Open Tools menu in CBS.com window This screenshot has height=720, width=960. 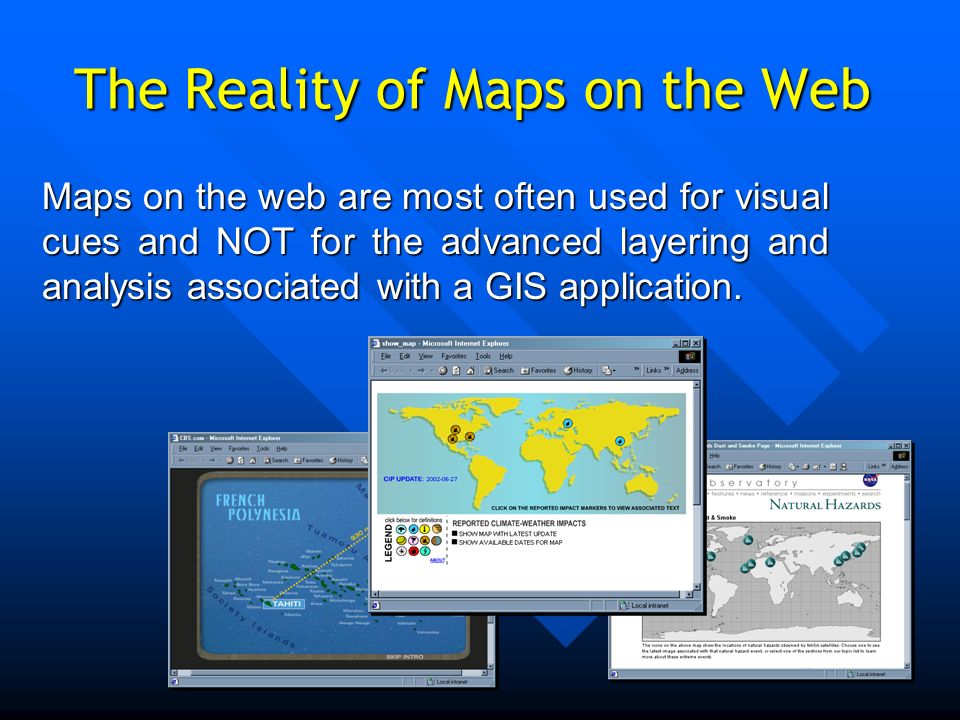coord(263,449)
